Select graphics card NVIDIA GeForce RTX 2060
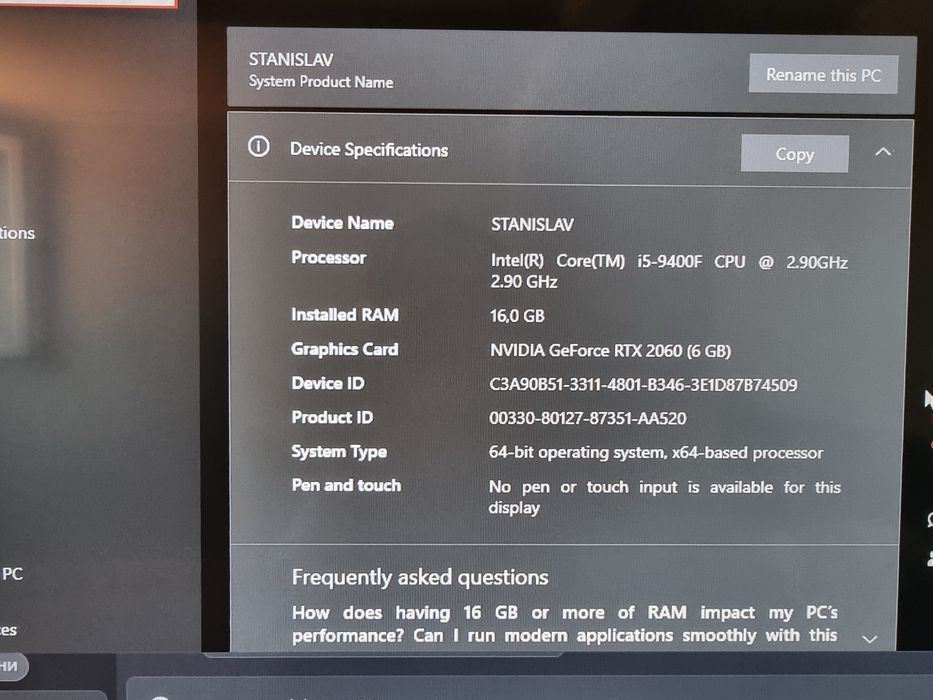The height and width of the screenshot is (700, 933). 586,350
